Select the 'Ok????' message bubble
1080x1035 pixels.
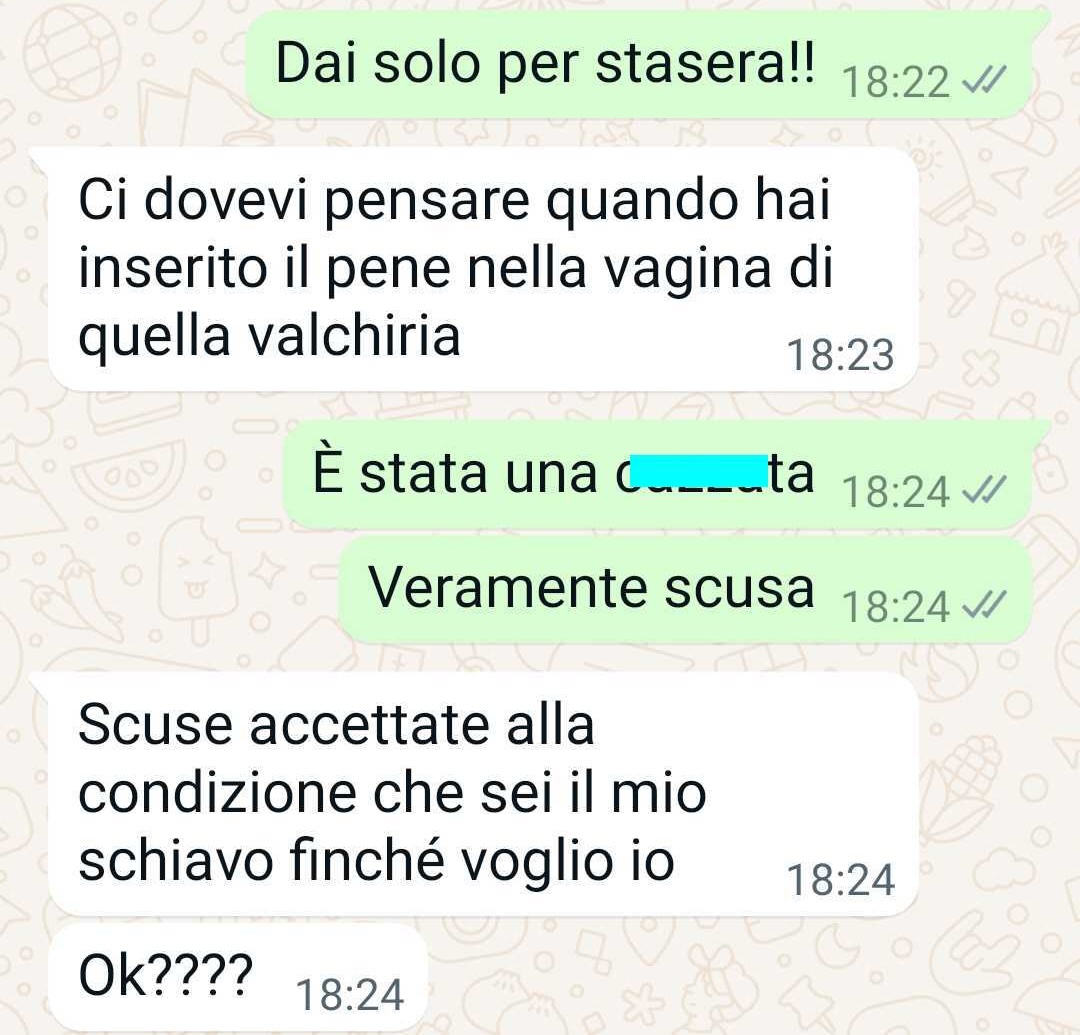(238, 978)
